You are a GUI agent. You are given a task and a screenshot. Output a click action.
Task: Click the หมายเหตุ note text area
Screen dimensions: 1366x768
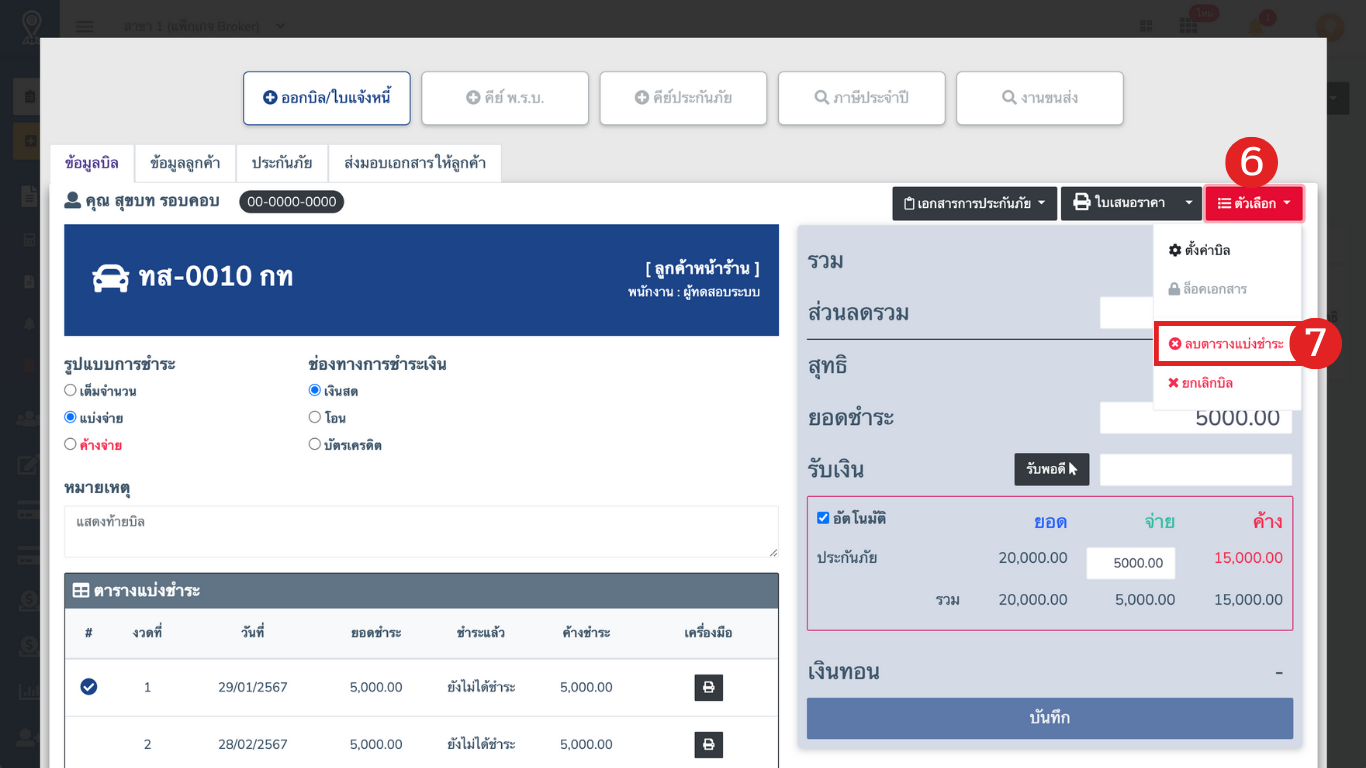tap(421, 531)
